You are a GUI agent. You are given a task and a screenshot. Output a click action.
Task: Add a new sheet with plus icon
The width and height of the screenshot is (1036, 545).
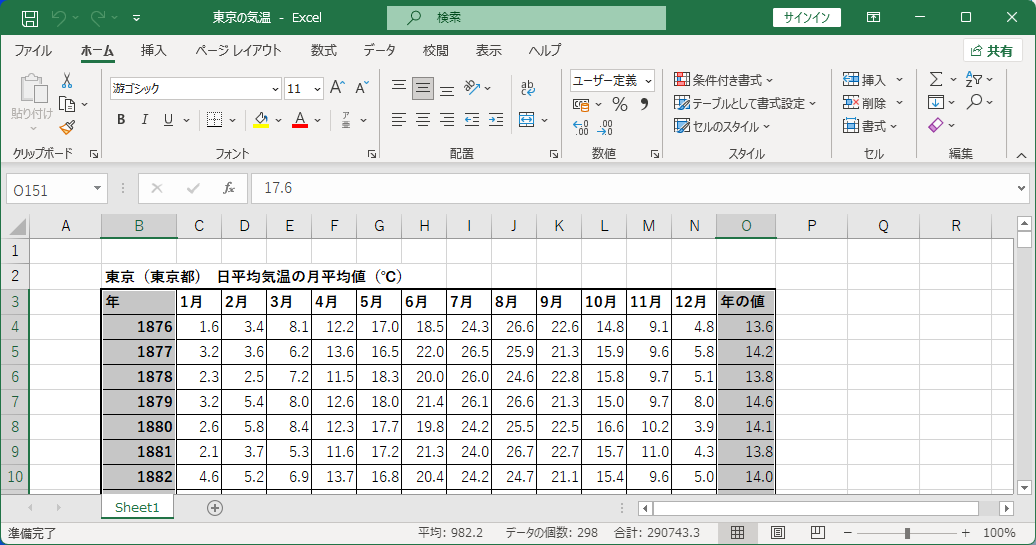click(x=215, y=507)
